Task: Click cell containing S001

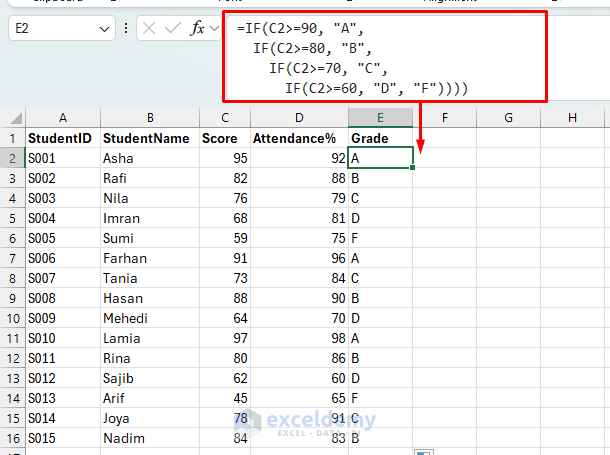Action: click(63, 158)
